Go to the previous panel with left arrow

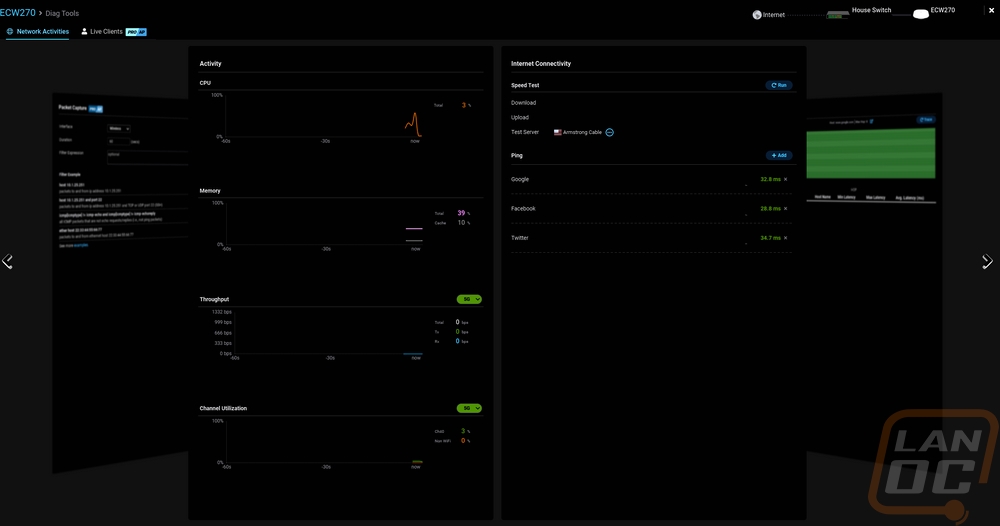[x=8, y=262]
